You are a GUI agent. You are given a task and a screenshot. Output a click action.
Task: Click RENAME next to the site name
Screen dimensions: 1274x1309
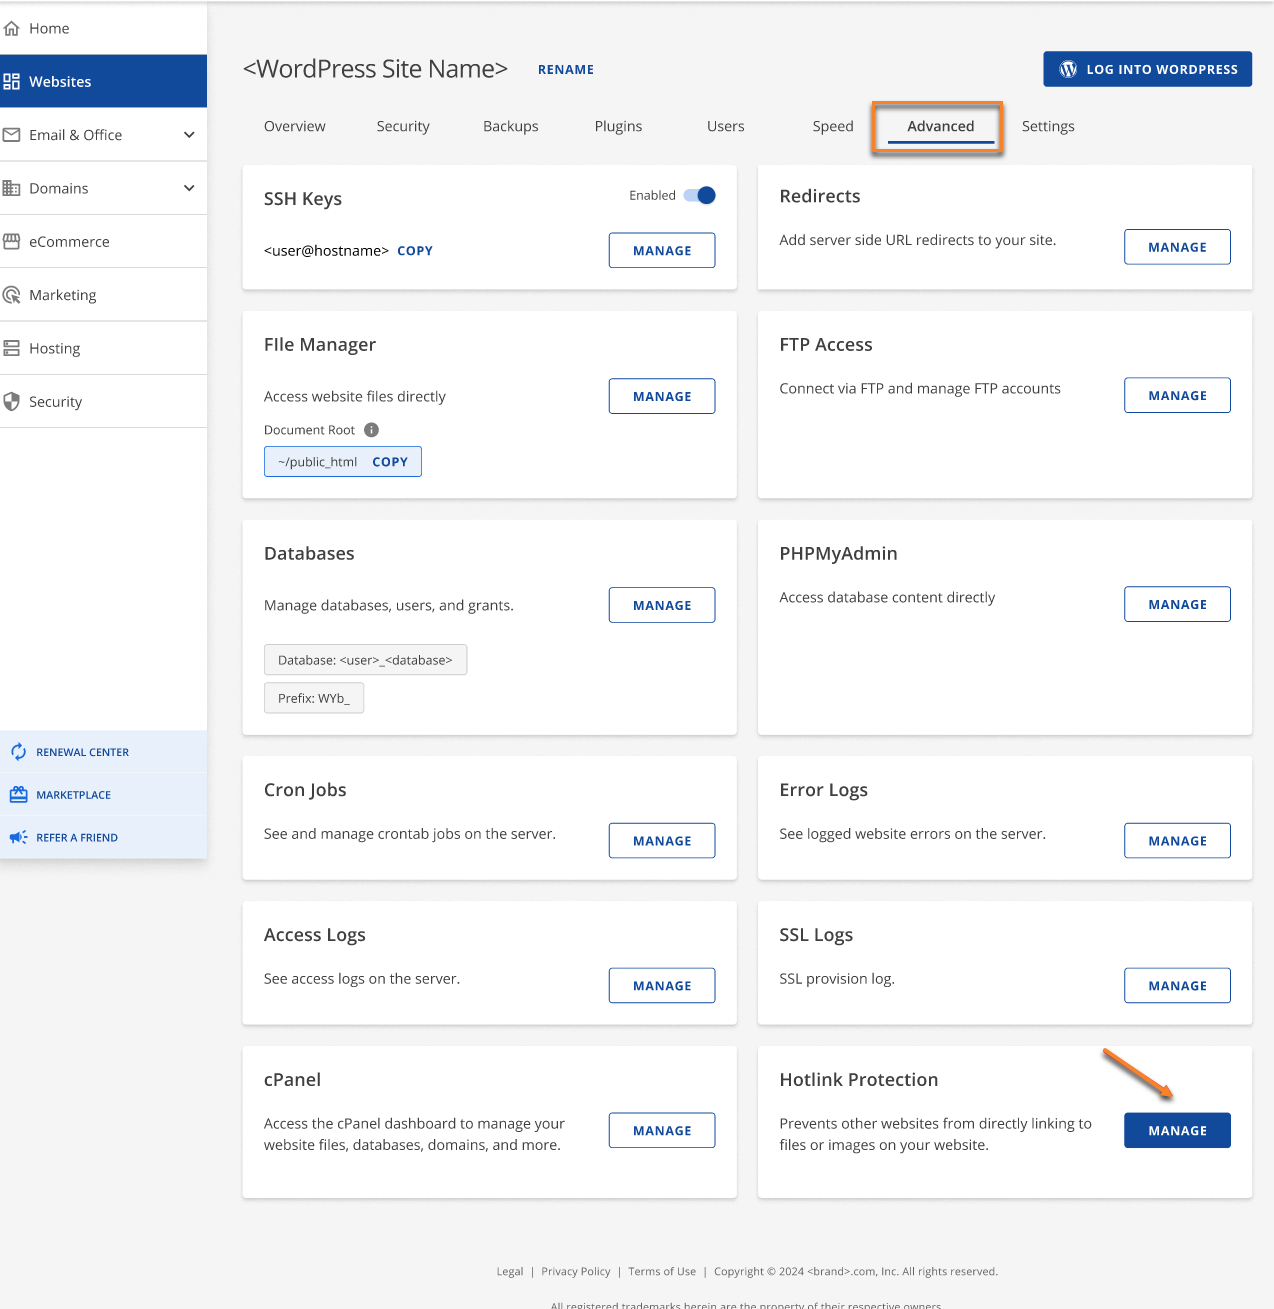coord(565,69)
